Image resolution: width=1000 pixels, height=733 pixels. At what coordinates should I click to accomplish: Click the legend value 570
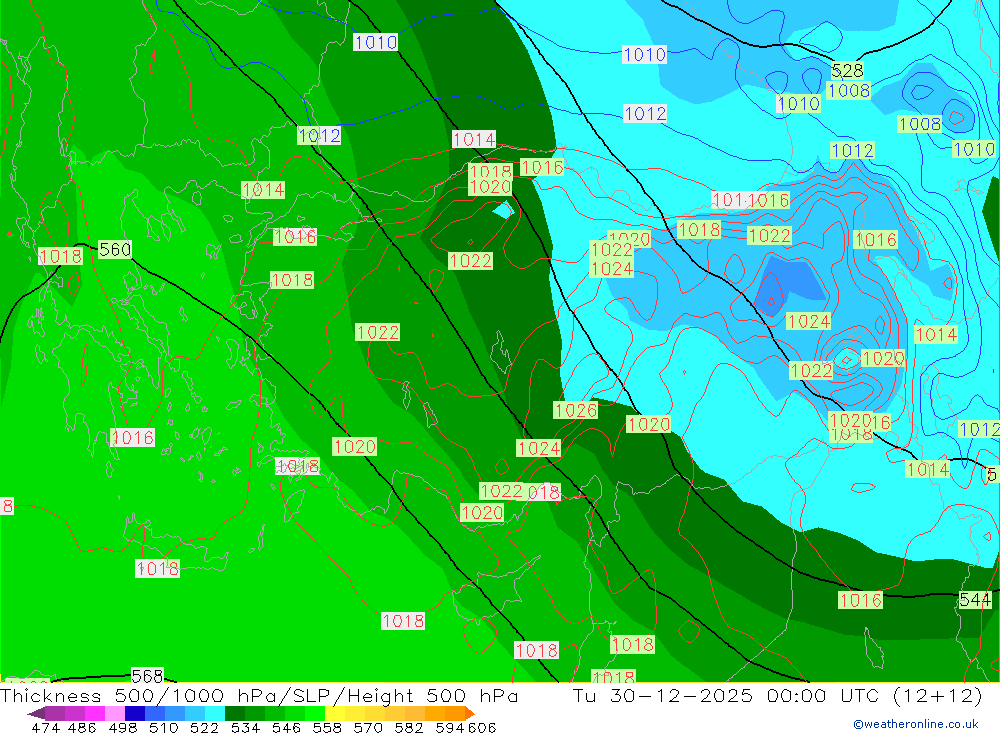[368, 727]
